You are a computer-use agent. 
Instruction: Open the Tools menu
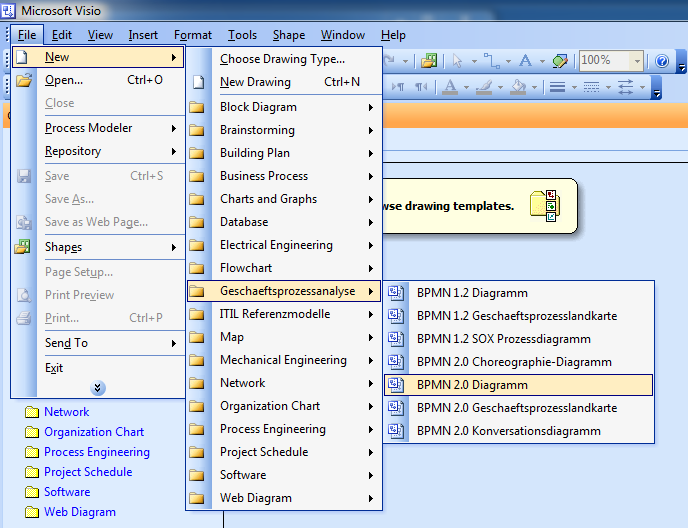[242, 35]
